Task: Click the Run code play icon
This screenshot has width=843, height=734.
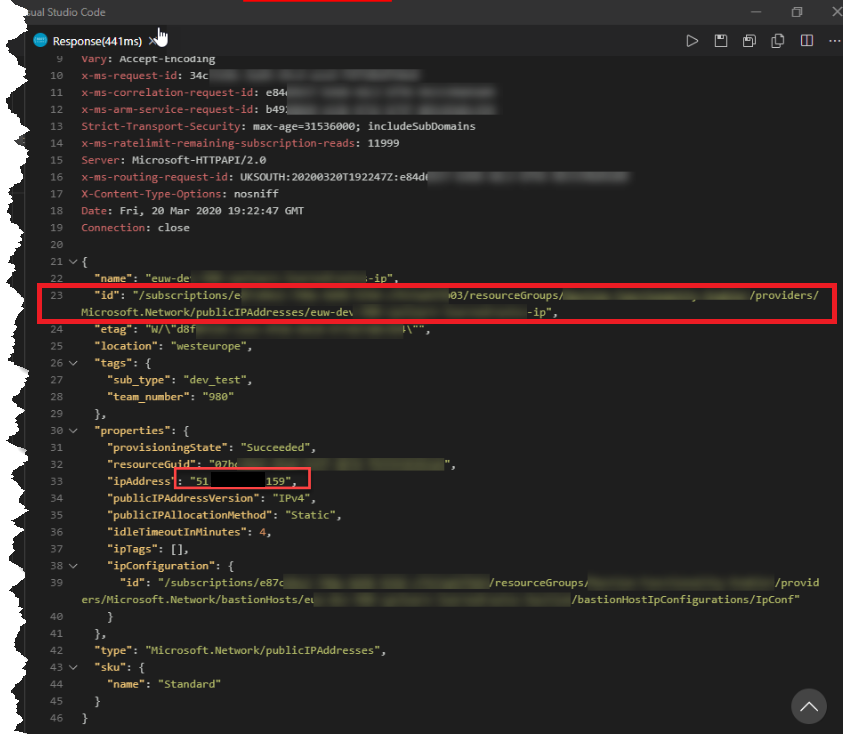Action: [x=692, y=41]
